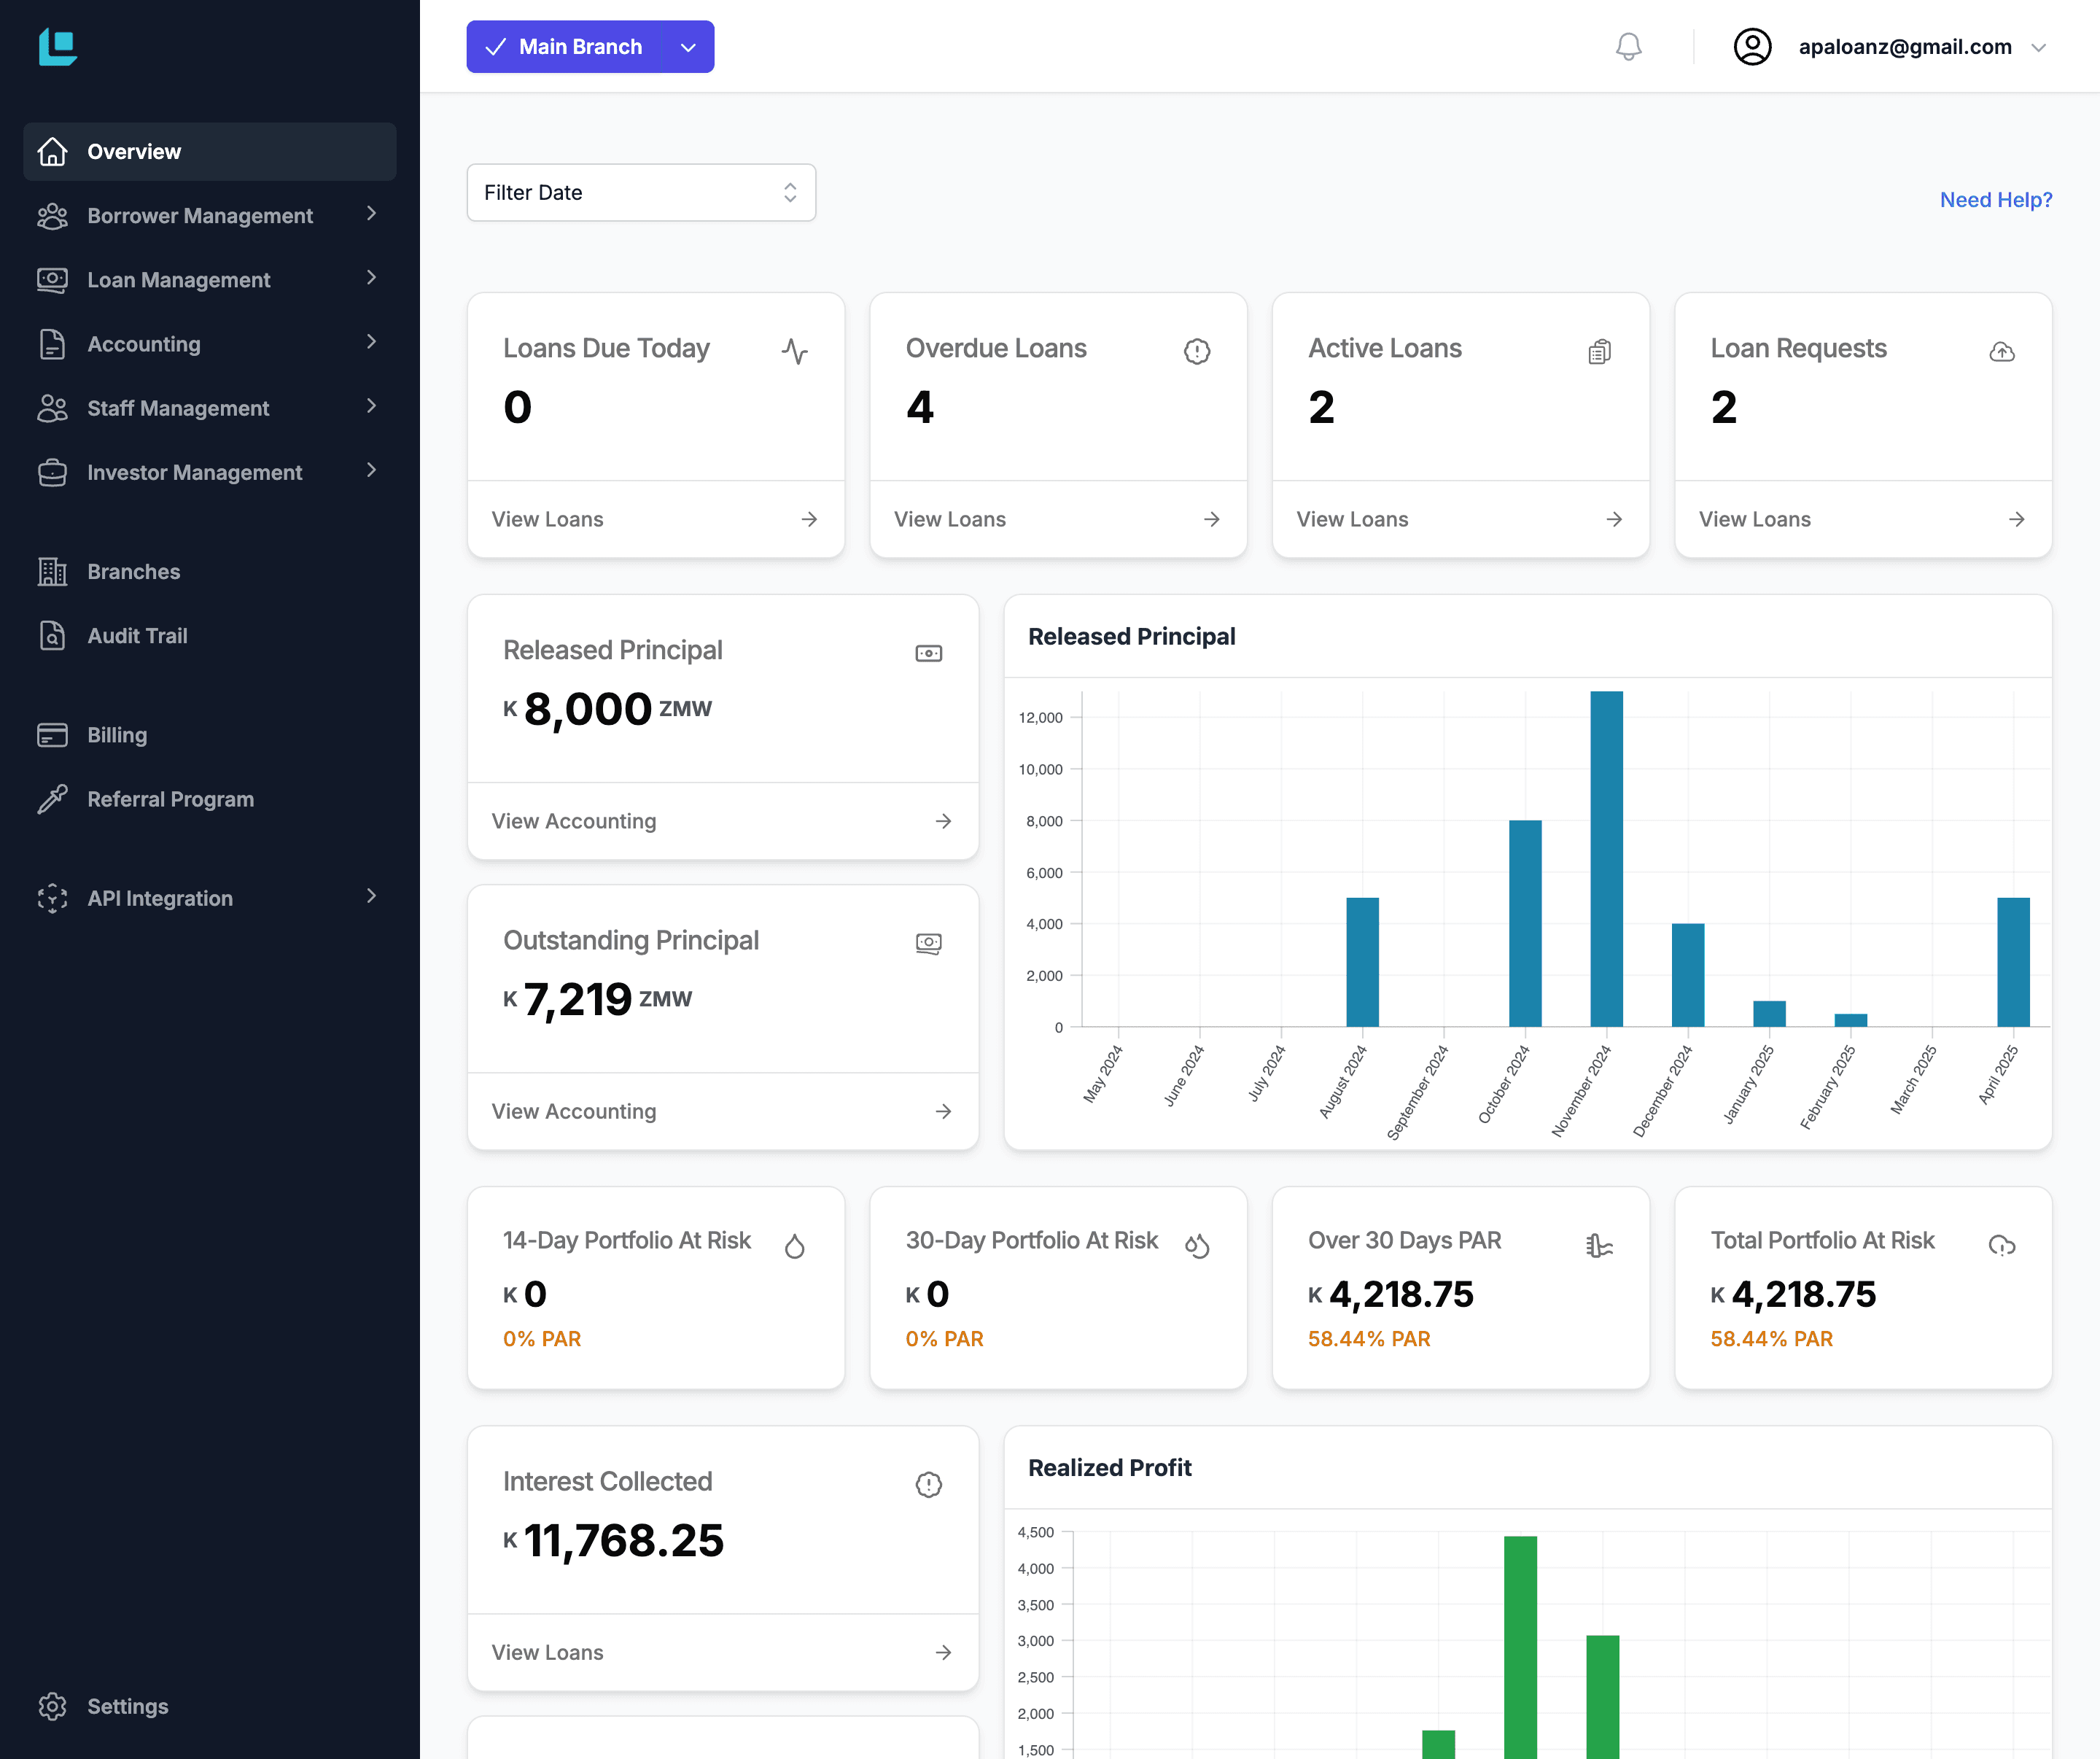Select the Borrower Management sidebar icon
This screenshot has width=2100, height=1759.
(53, 215)
